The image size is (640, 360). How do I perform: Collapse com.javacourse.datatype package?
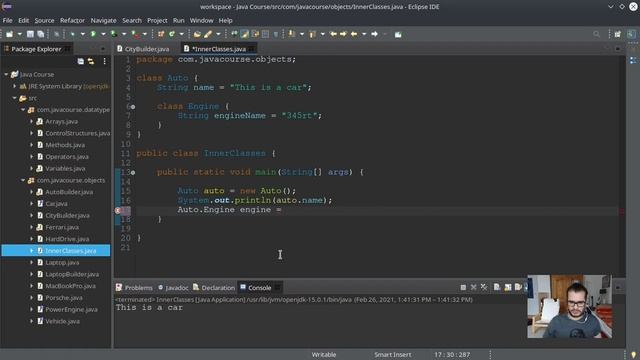click(x=23, y=110)
